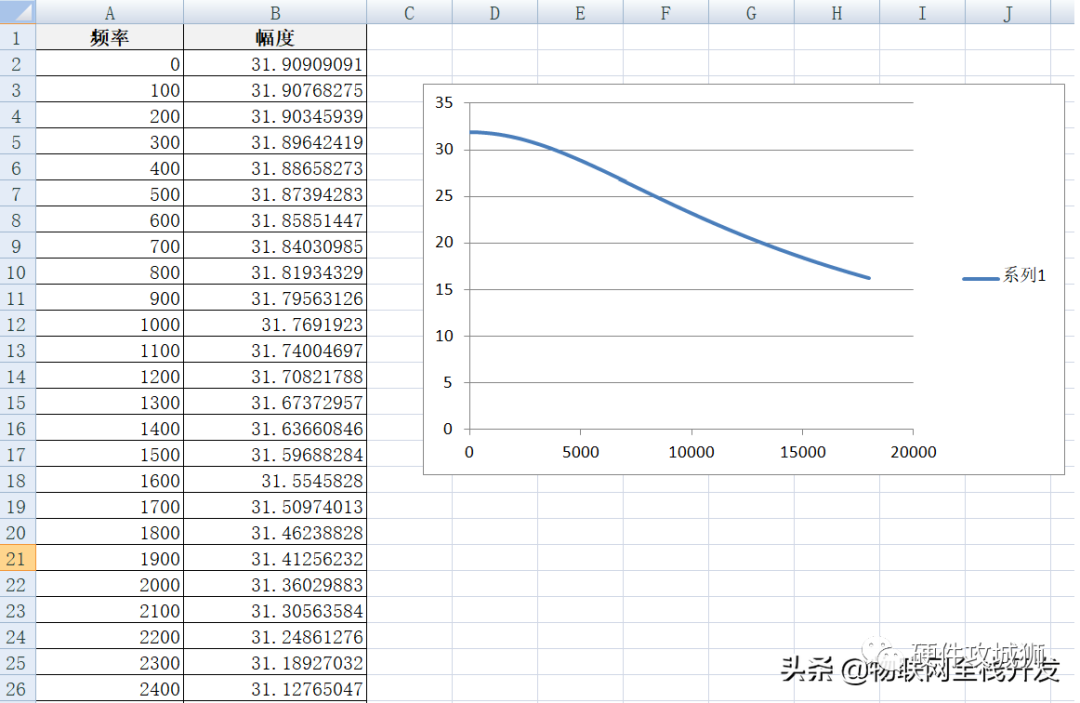1080x703 pixels.
Task: Select cell with value 31.18927032
Action: (x=275, y=662)
